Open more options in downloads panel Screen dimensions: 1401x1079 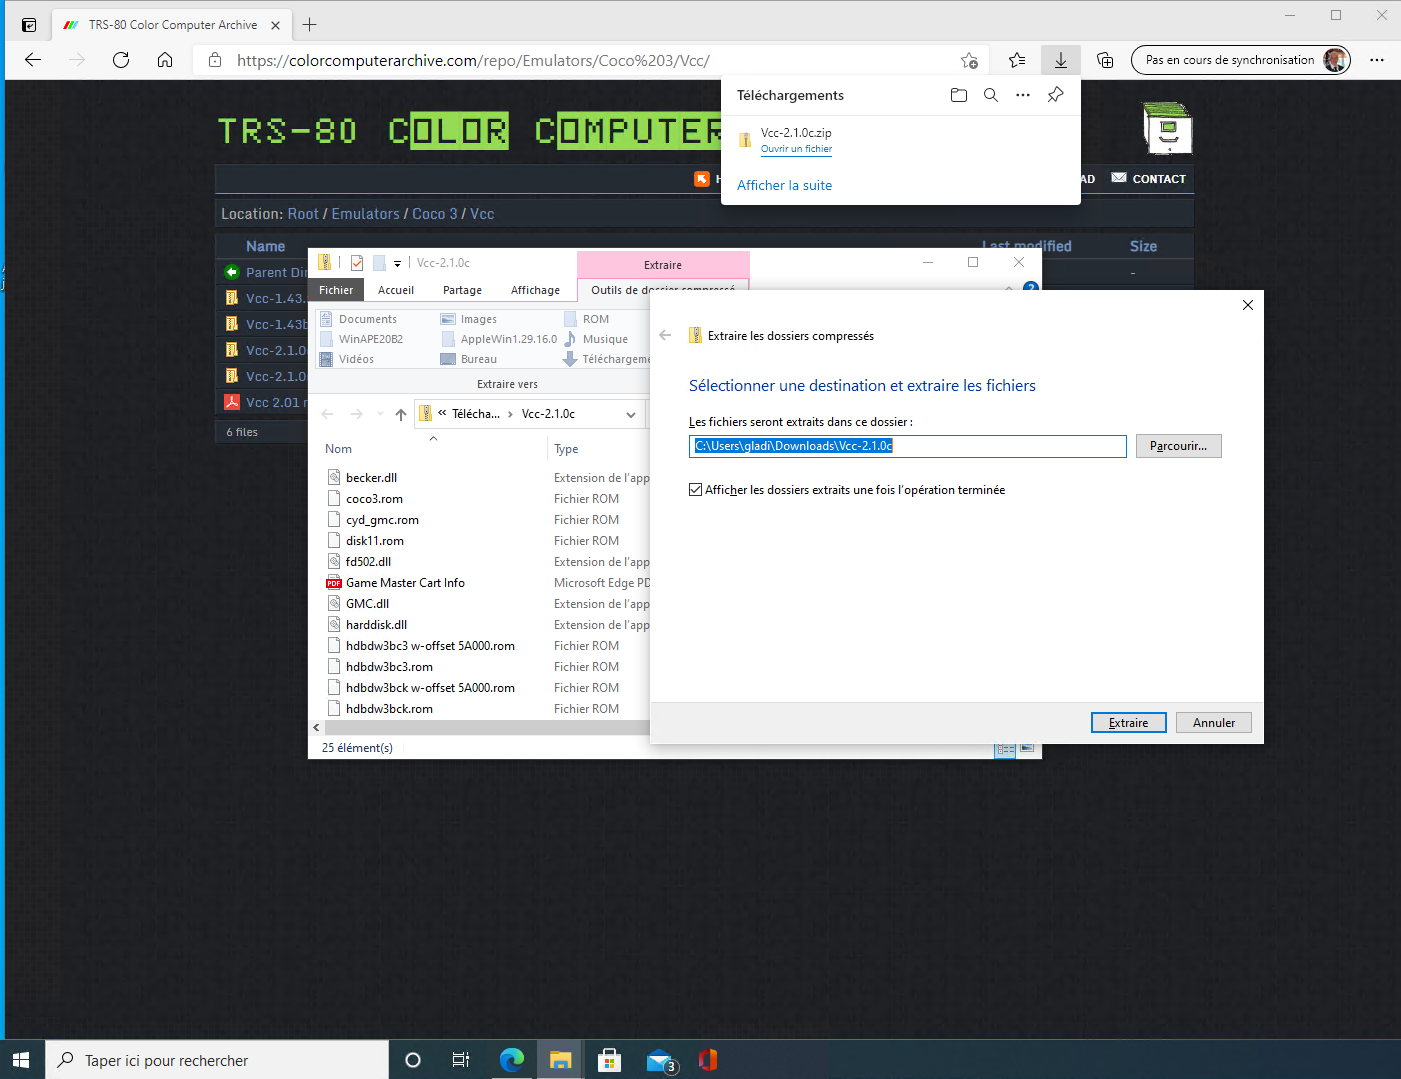click(x=1022, y=95)
